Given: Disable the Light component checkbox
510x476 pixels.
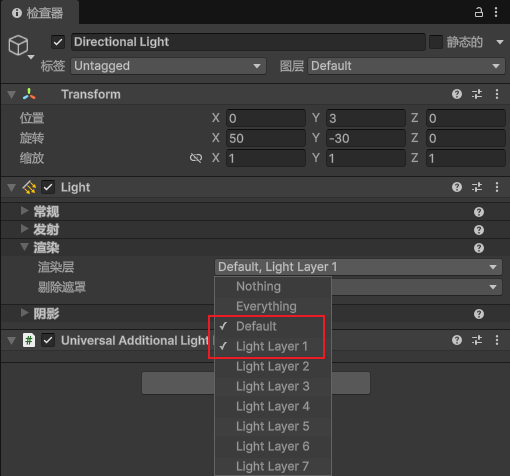Looking at the screenshot, I should (x=48, y=187).
